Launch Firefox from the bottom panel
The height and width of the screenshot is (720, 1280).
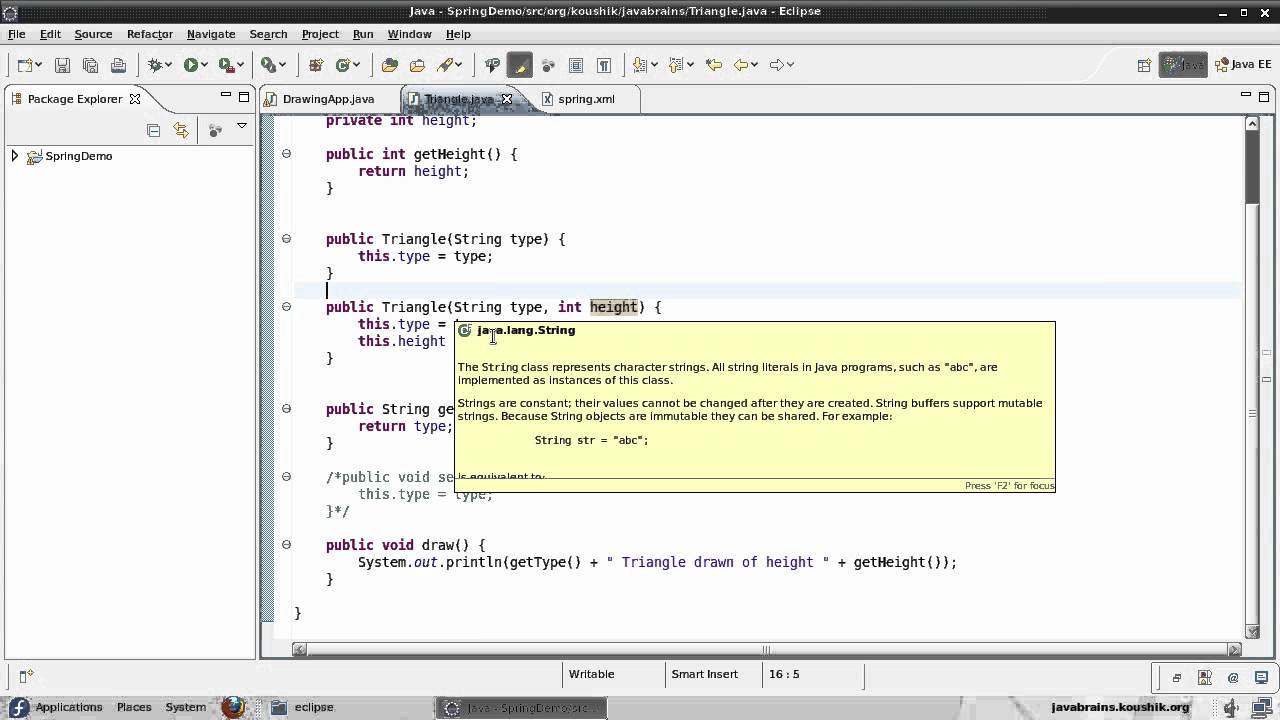pyautogui.click(x=233, y=707)
